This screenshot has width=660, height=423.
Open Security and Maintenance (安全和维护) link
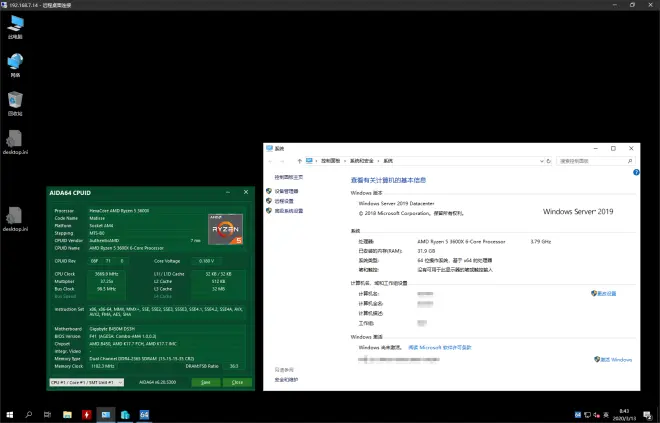286,380
